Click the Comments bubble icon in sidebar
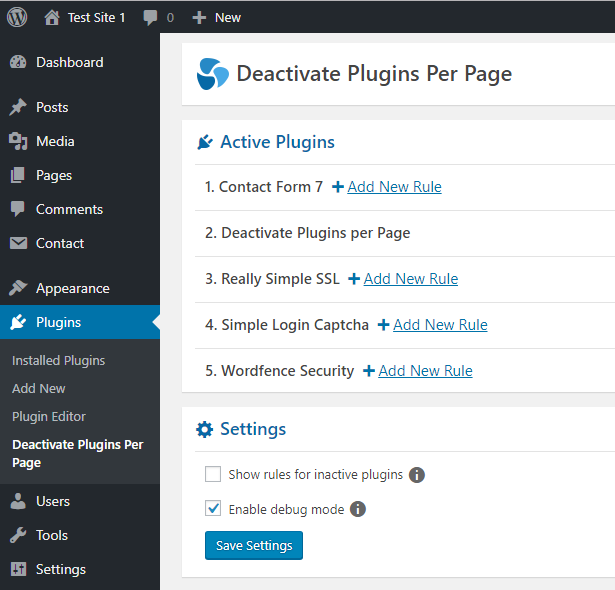 (x=18, y=209)
